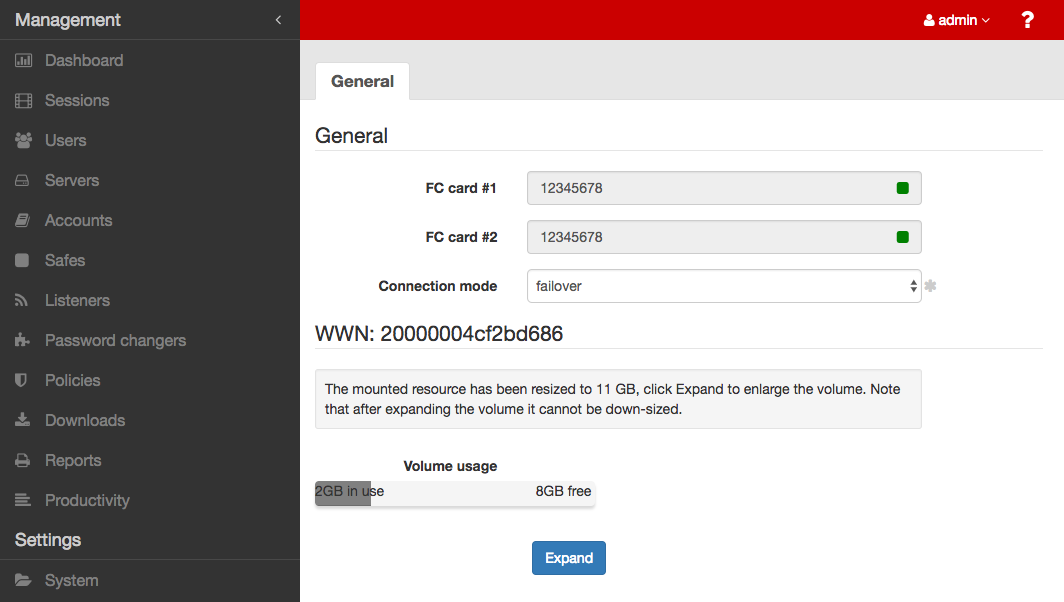Click the Servers drive icon
The image size is (1064, 602).
click(23, 181)
